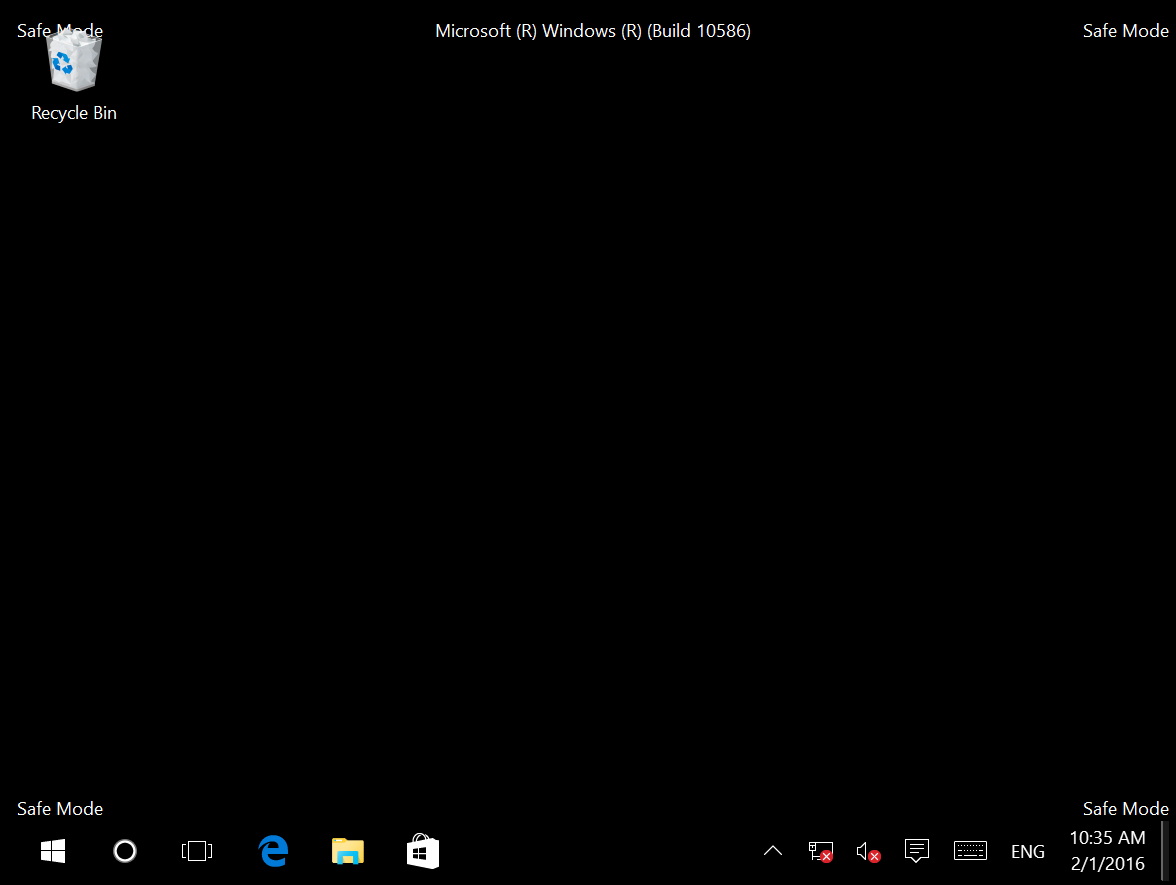Open File Explorer from the taskbar
Image resolution: width=1176 pixels, height=885 pixels.
pyautogui.click(x=347, y=851)
